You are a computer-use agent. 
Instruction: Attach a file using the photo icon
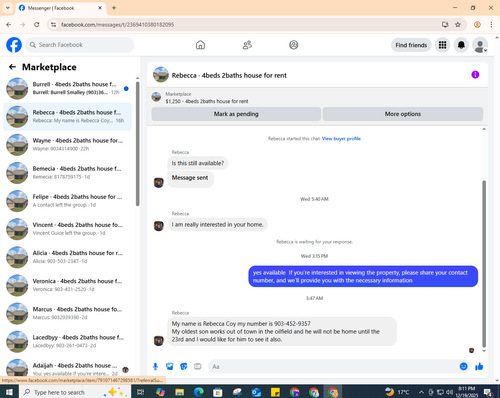(x=170, y=367)
